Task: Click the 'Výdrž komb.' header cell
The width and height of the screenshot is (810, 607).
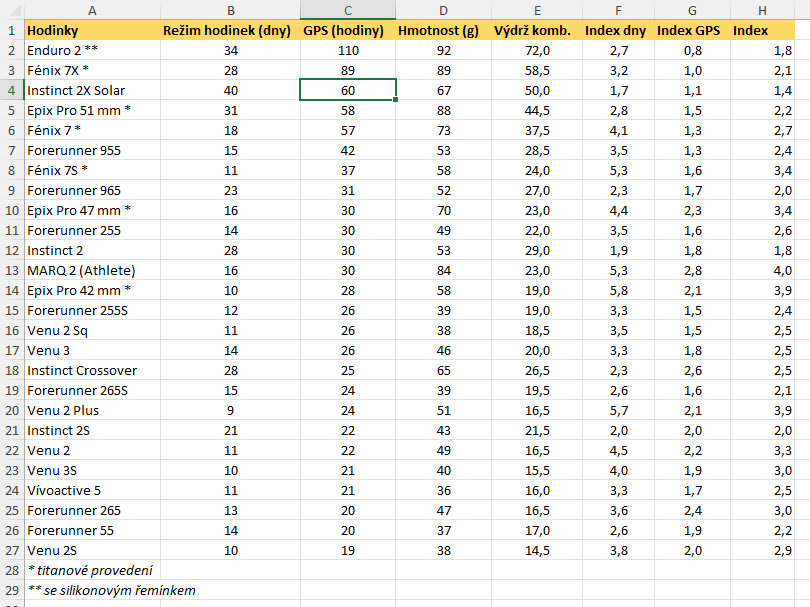Action: coord(537,30)
